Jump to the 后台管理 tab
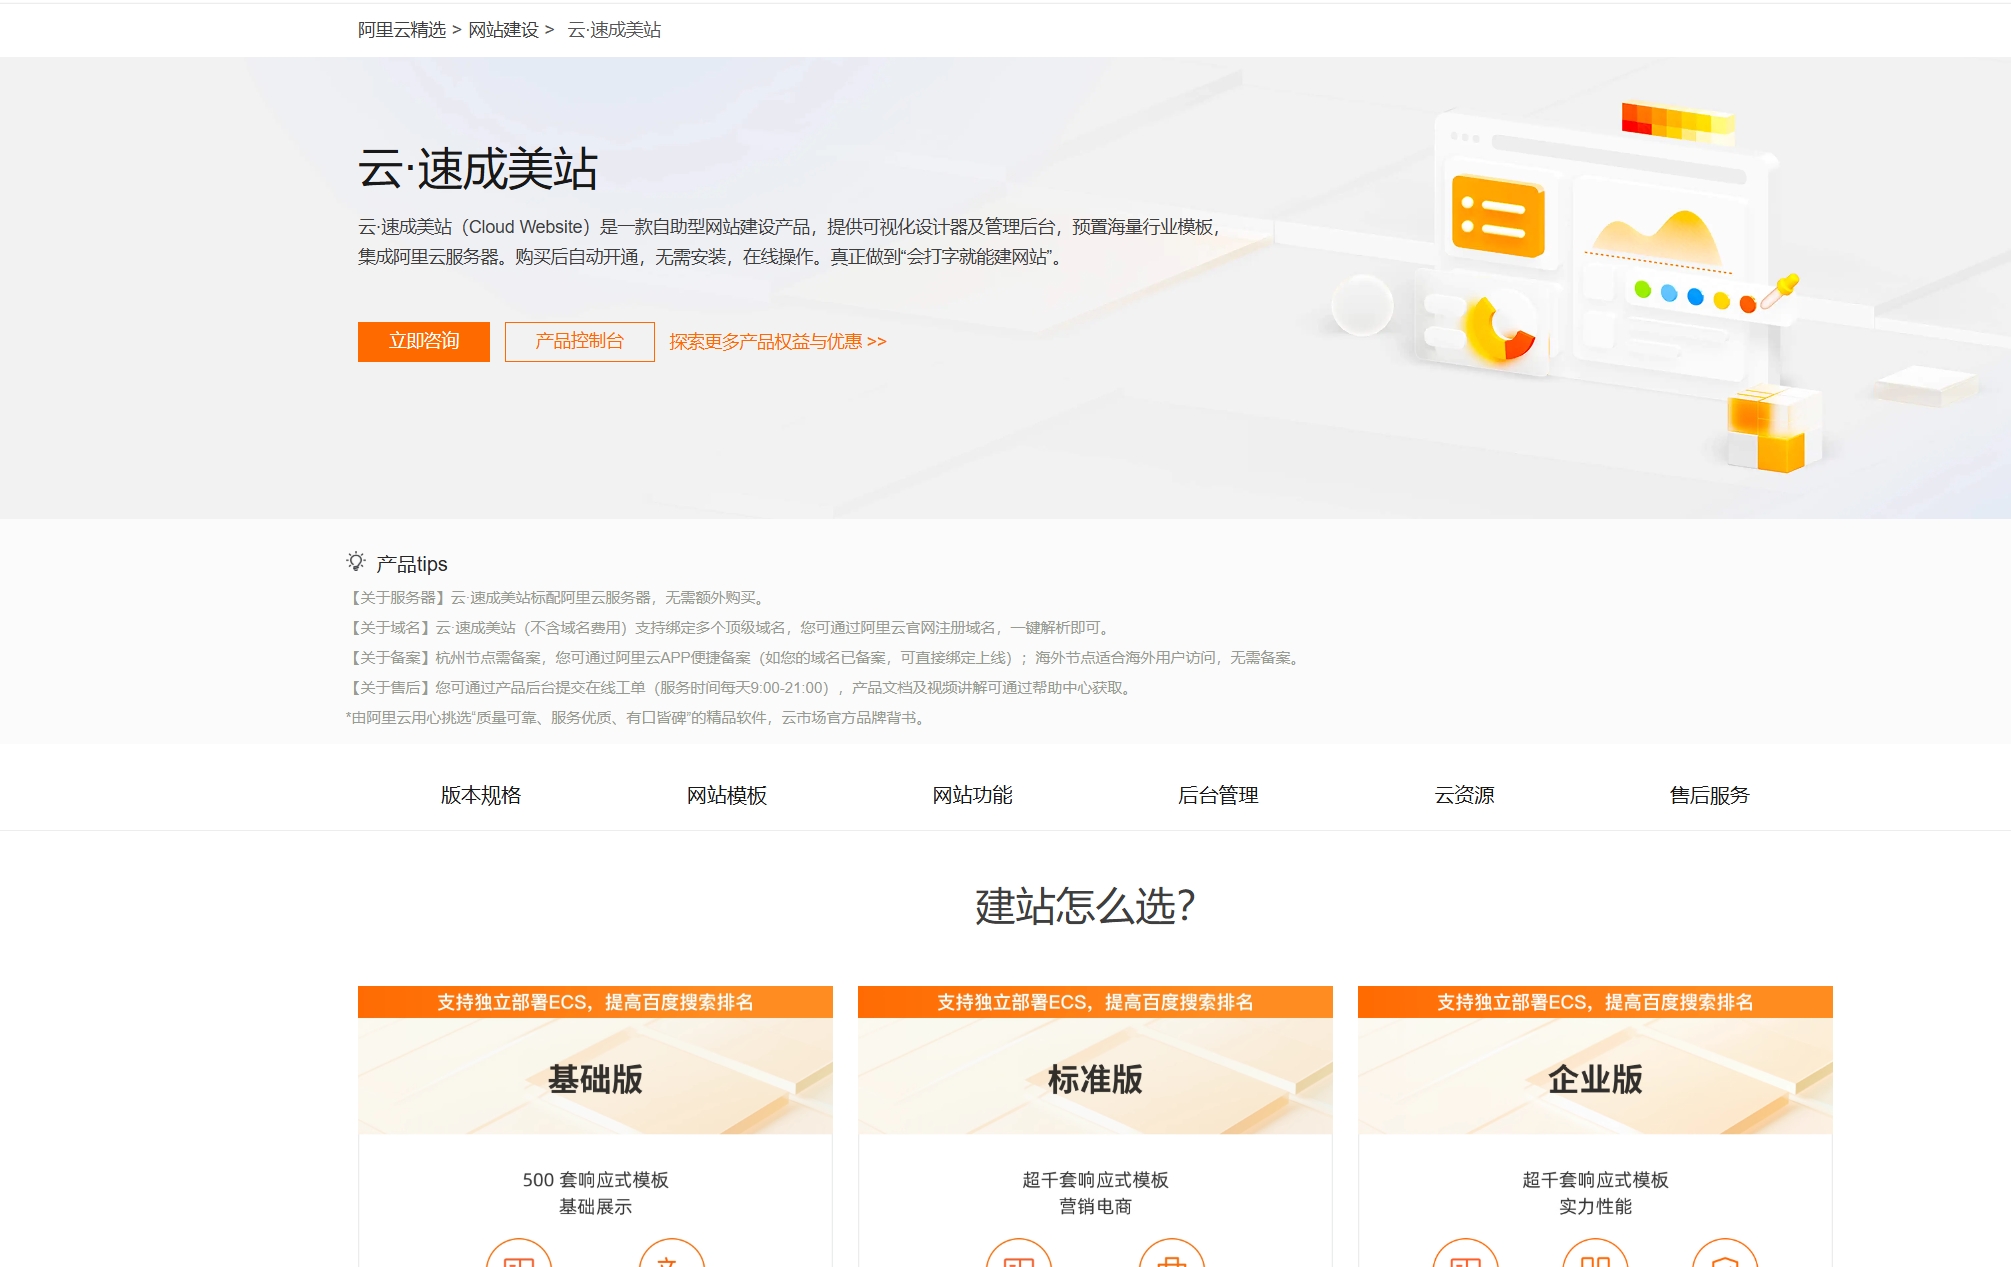 [1218, 795]
